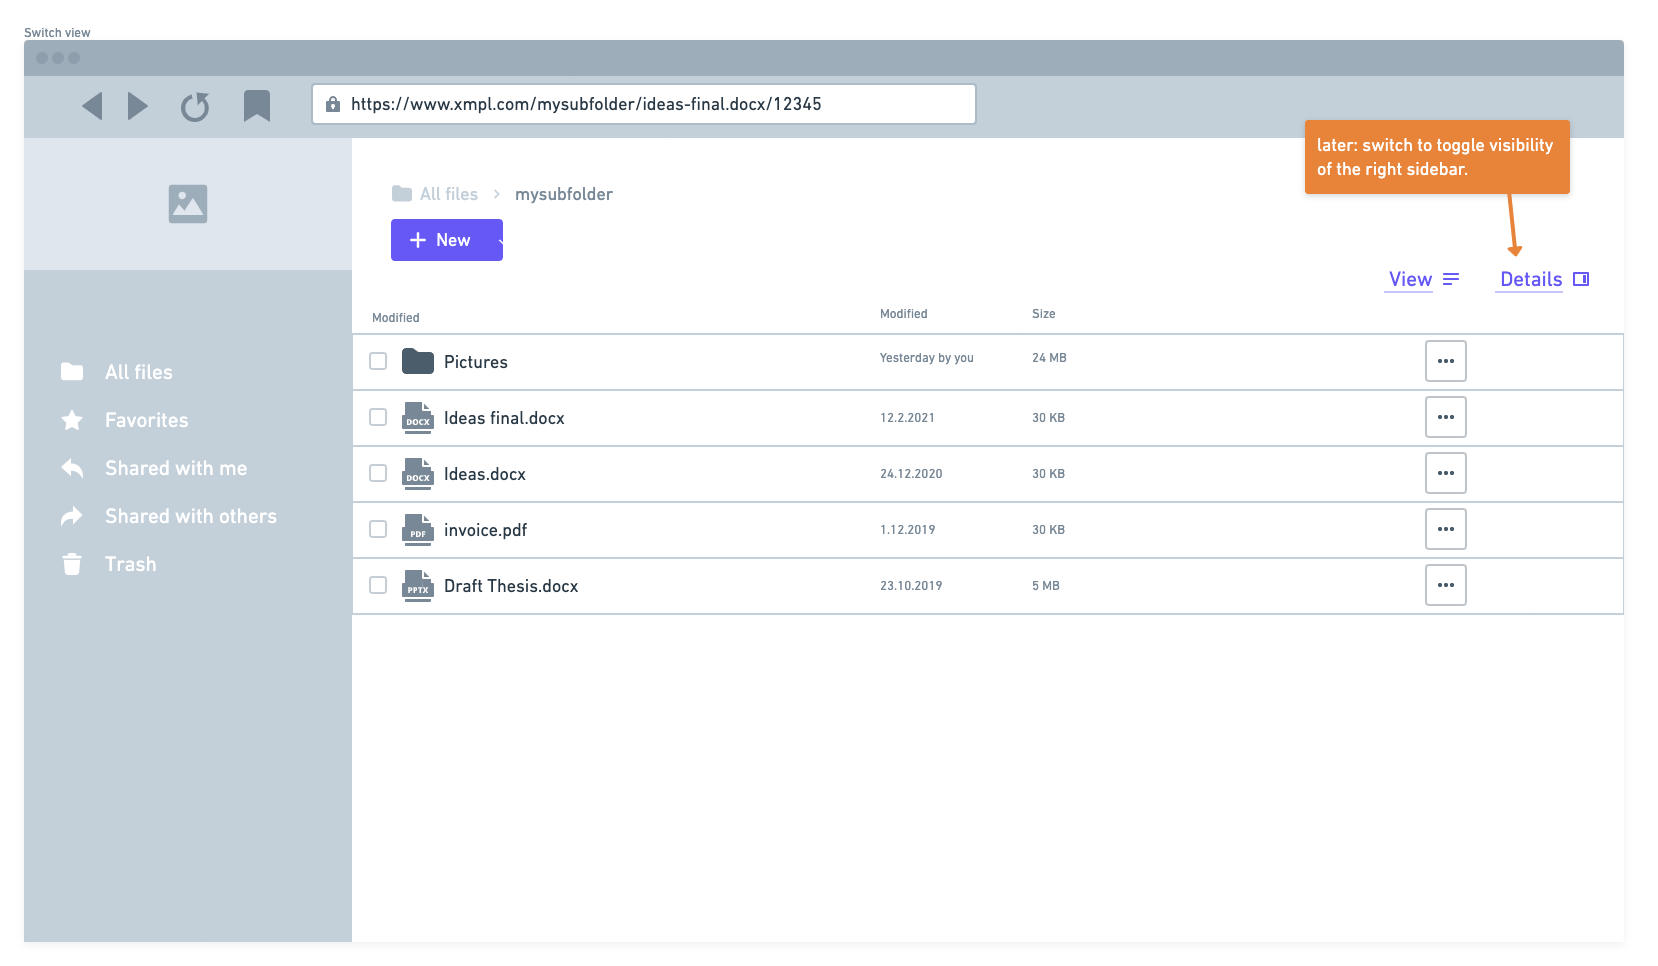Click the browser forward arrow
This screenshot has height=966, width=1658.
[x=138, y=106]
